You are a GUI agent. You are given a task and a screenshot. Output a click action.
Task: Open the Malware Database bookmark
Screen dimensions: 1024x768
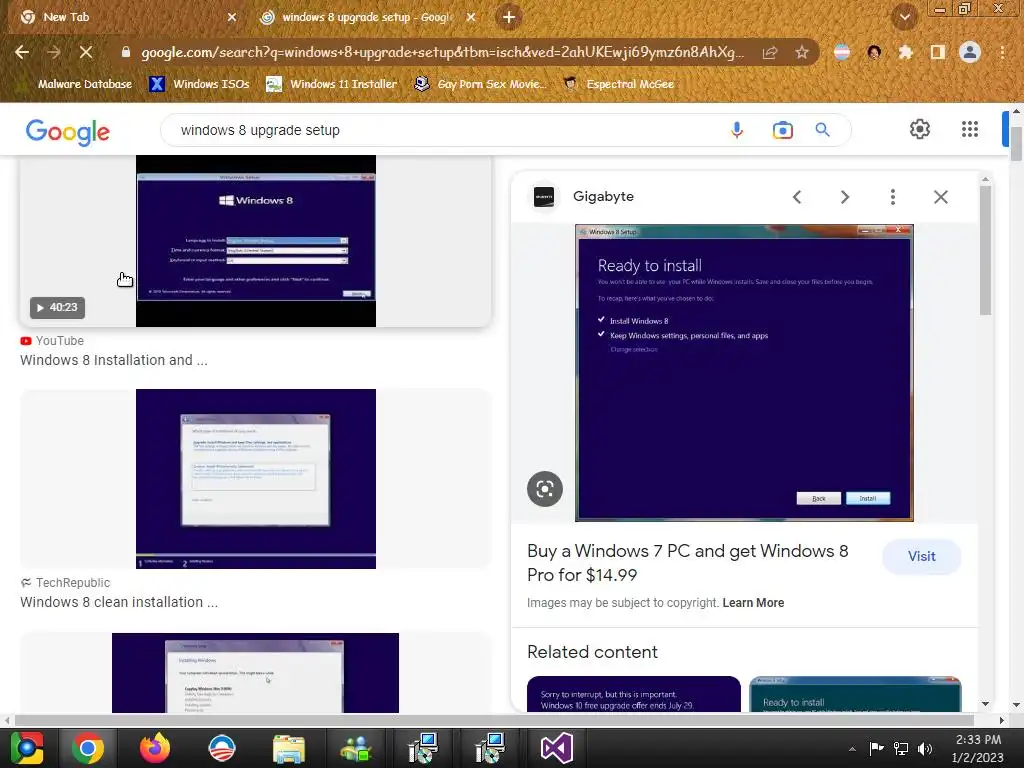point(77,84)
